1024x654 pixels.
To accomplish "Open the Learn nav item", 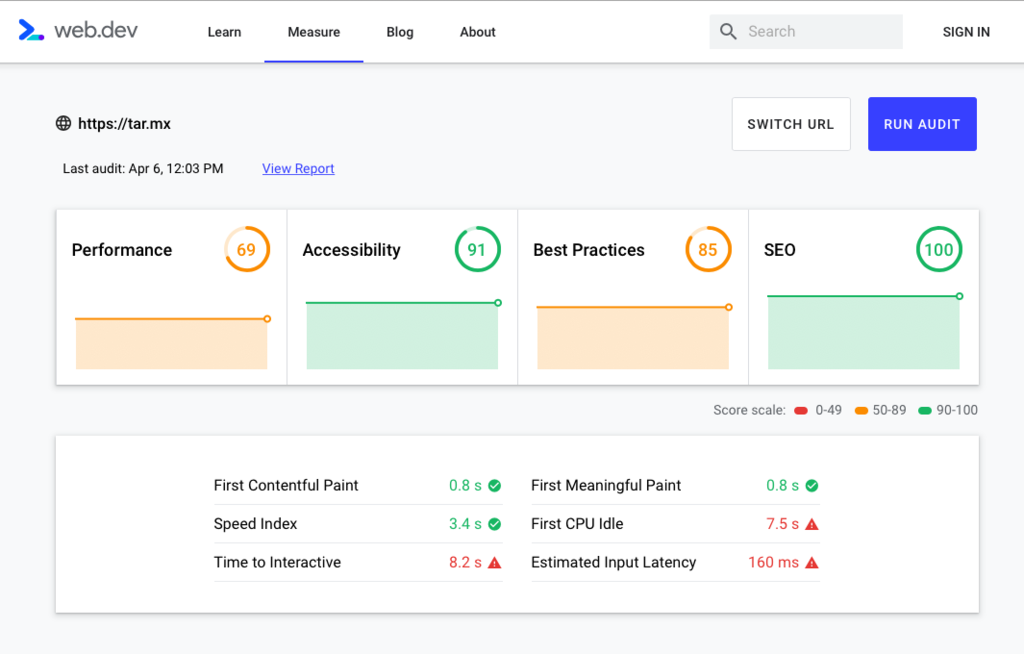I will tap(224, 32).
